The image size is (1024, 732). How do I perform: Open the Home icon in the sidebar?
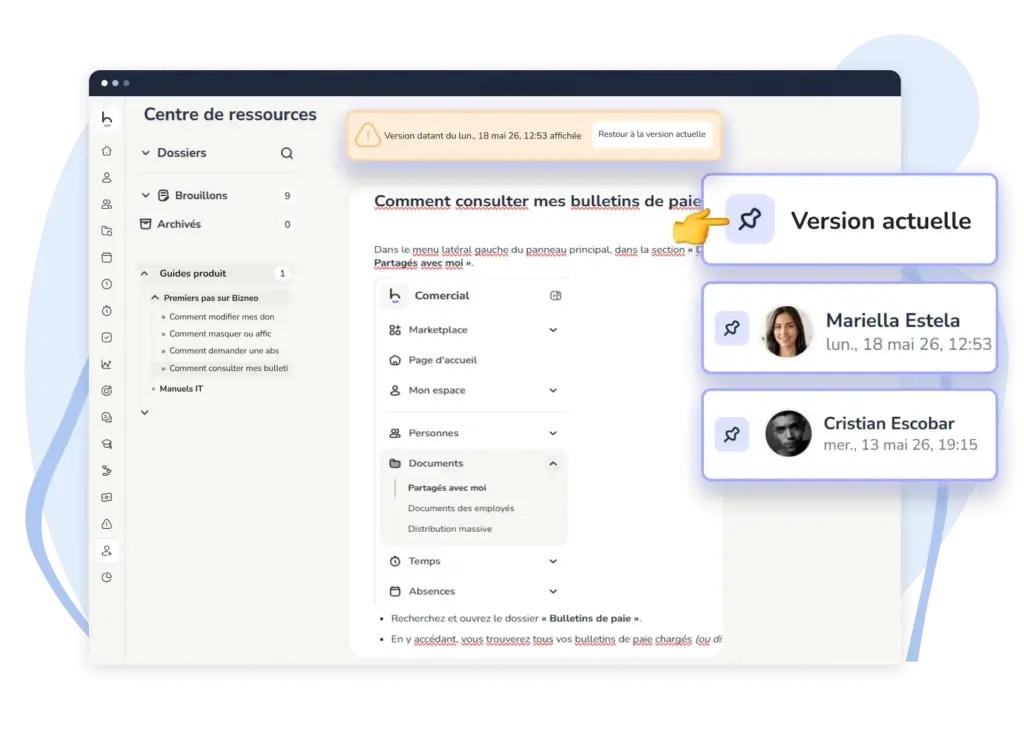[x=106, y=151]
